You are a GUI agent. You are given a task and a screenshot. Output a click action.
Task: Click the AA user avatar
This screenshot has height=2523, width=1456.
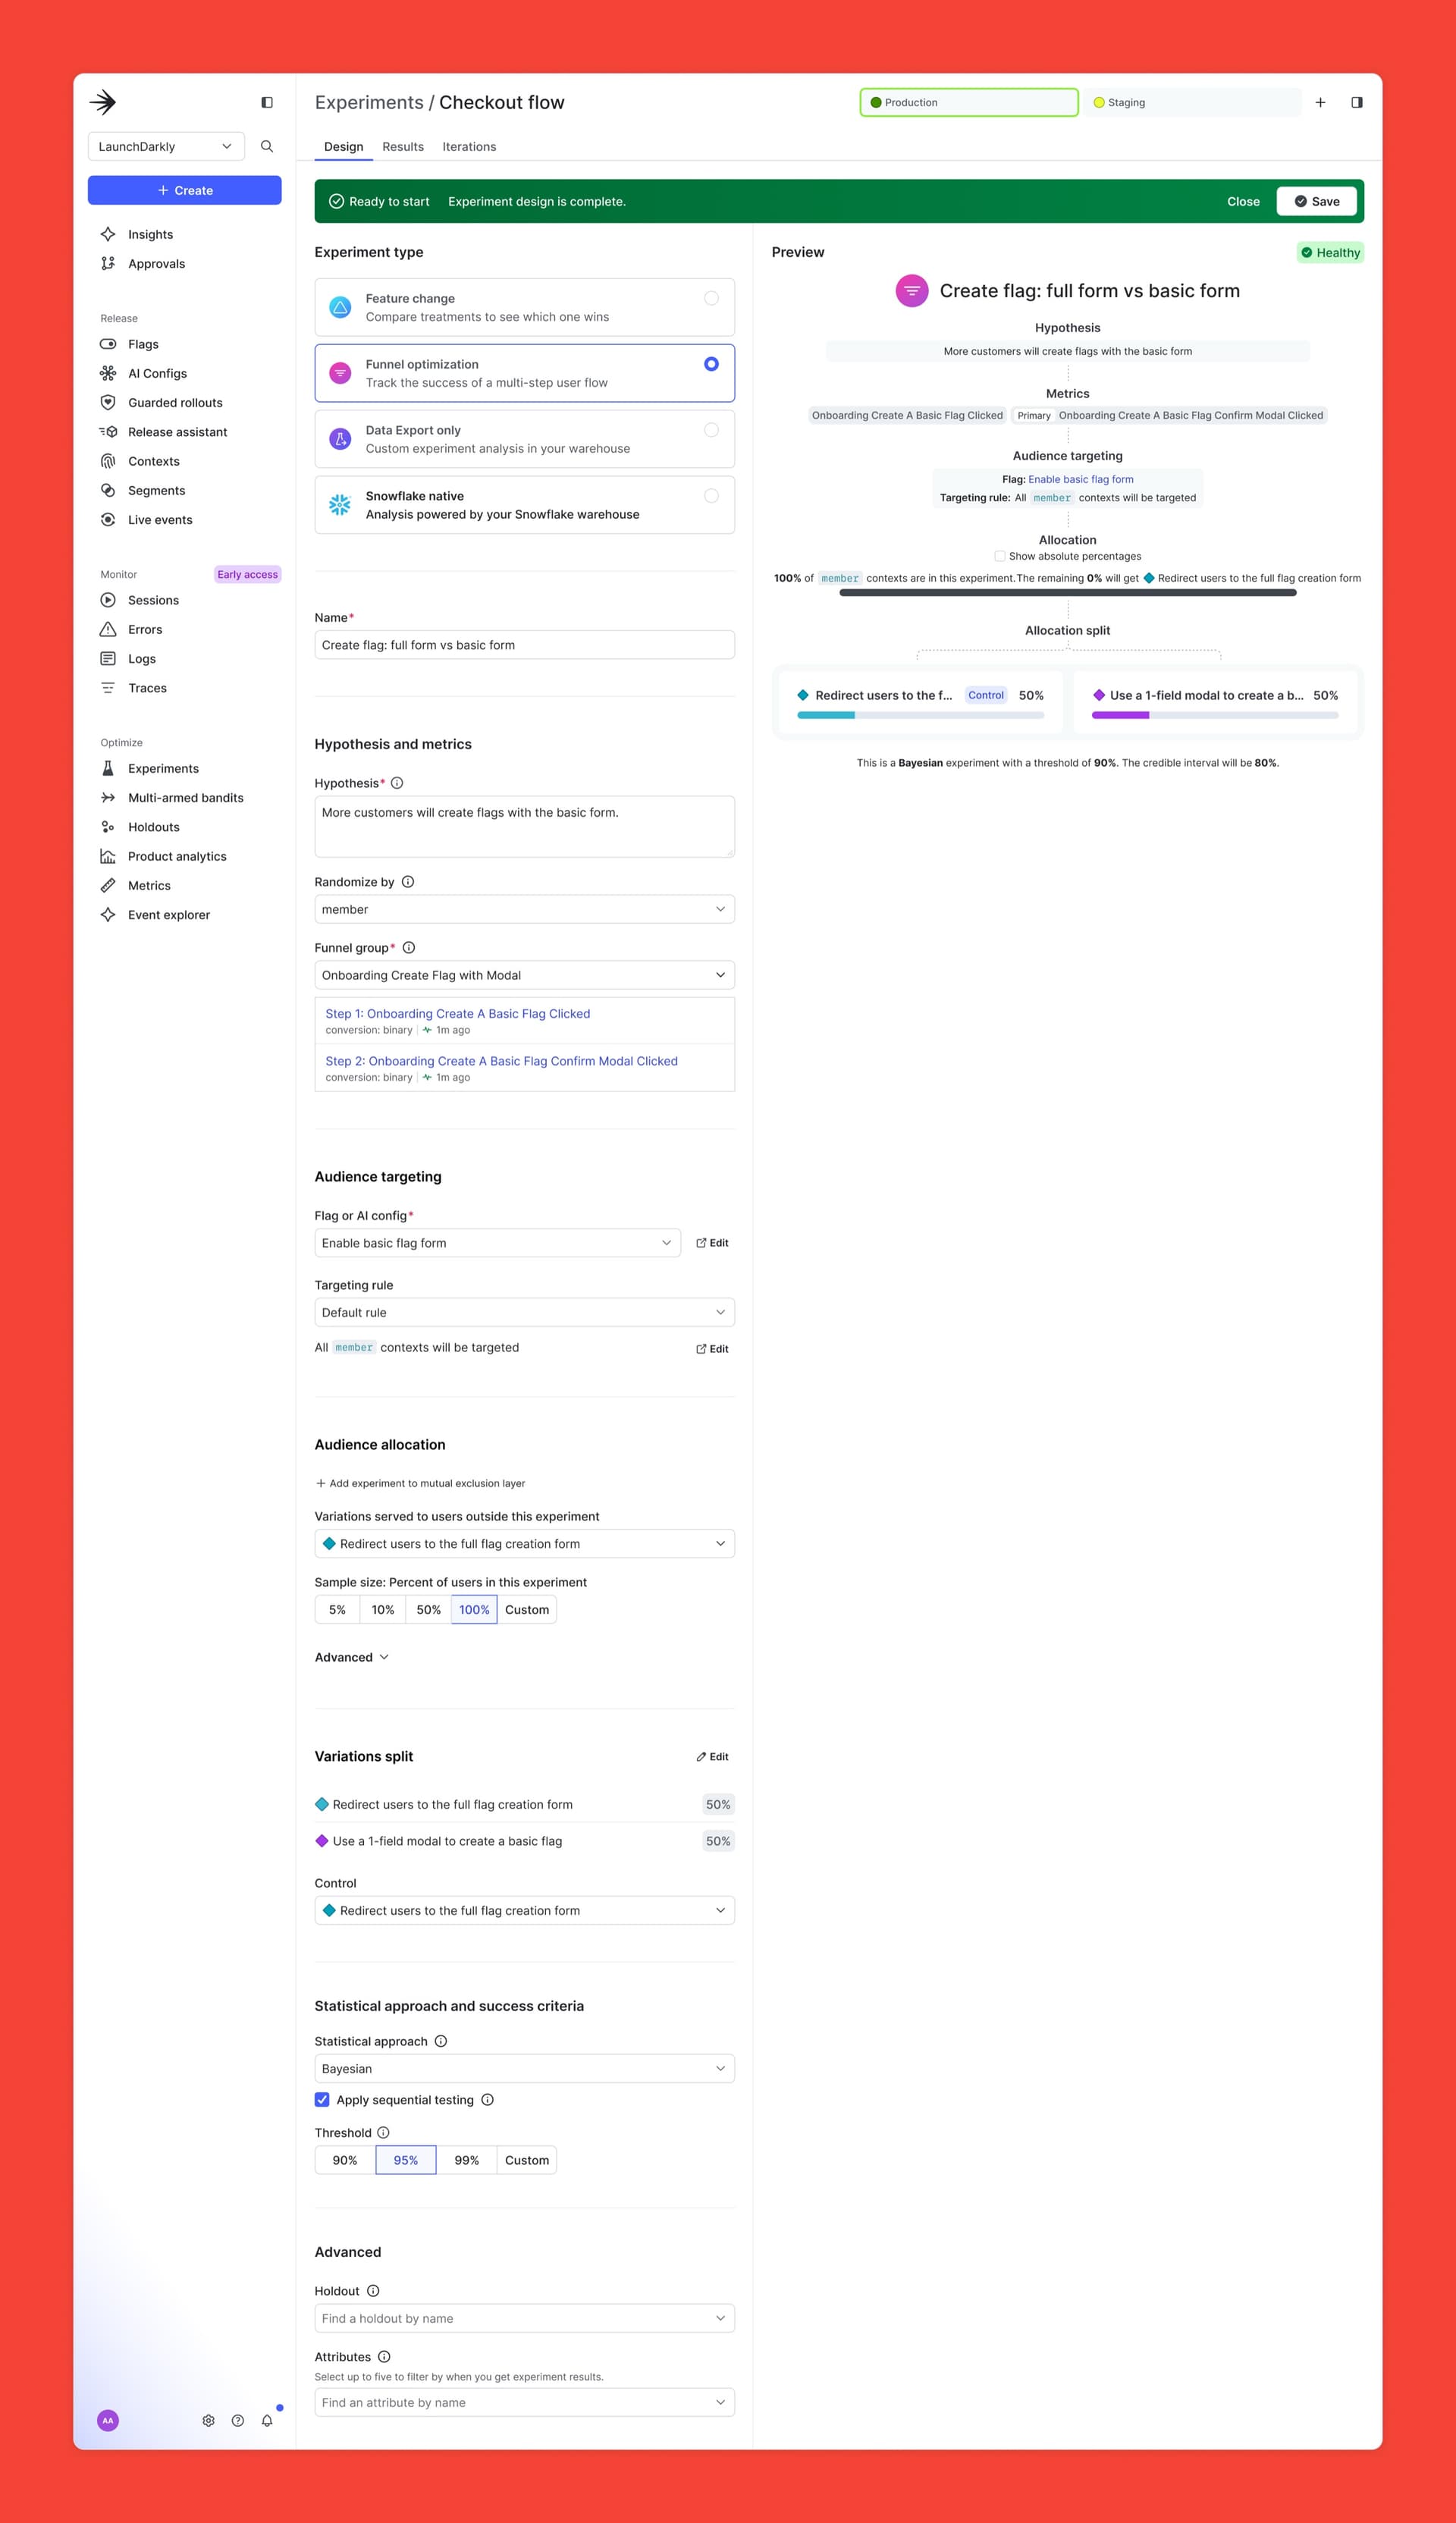108,2421
